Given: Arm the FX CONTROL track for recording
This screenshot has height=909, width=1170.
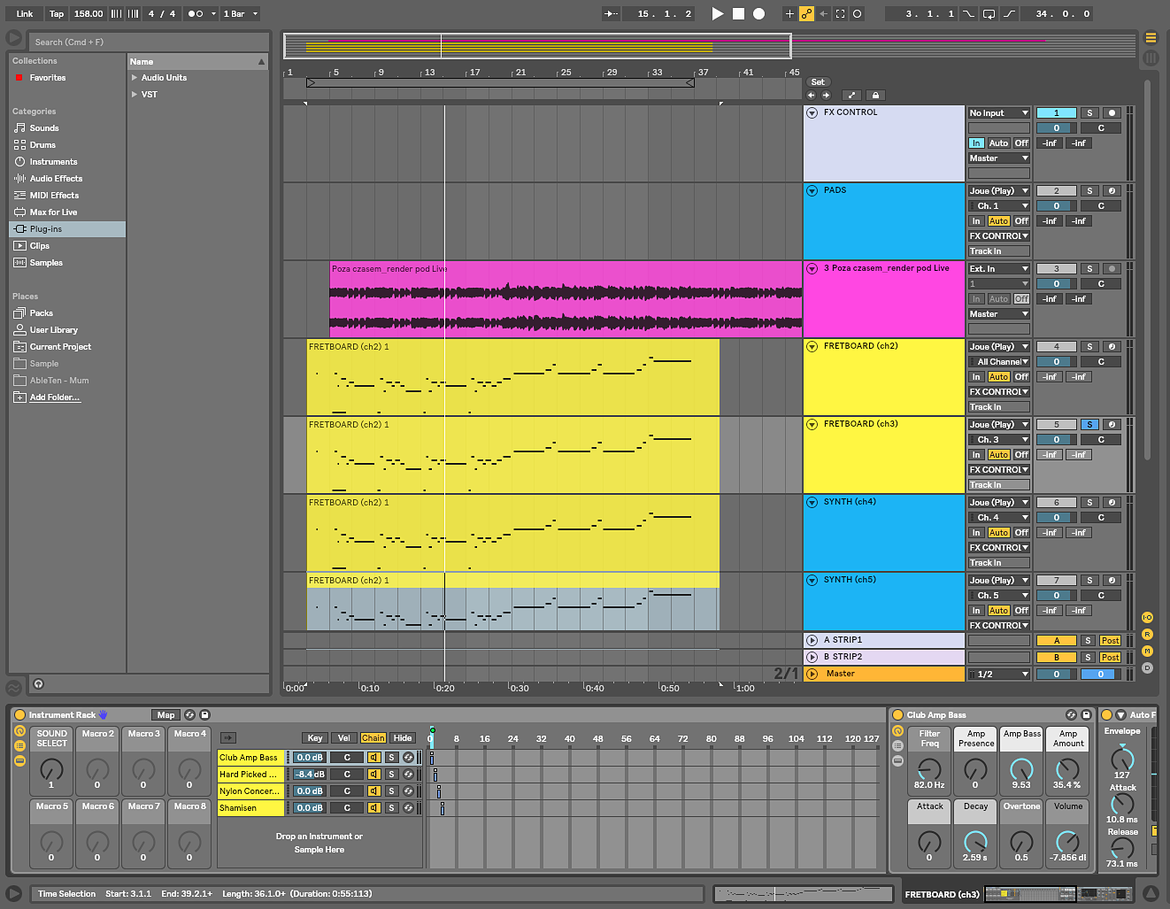Looking at the screenshot, I should point(1112,113).
